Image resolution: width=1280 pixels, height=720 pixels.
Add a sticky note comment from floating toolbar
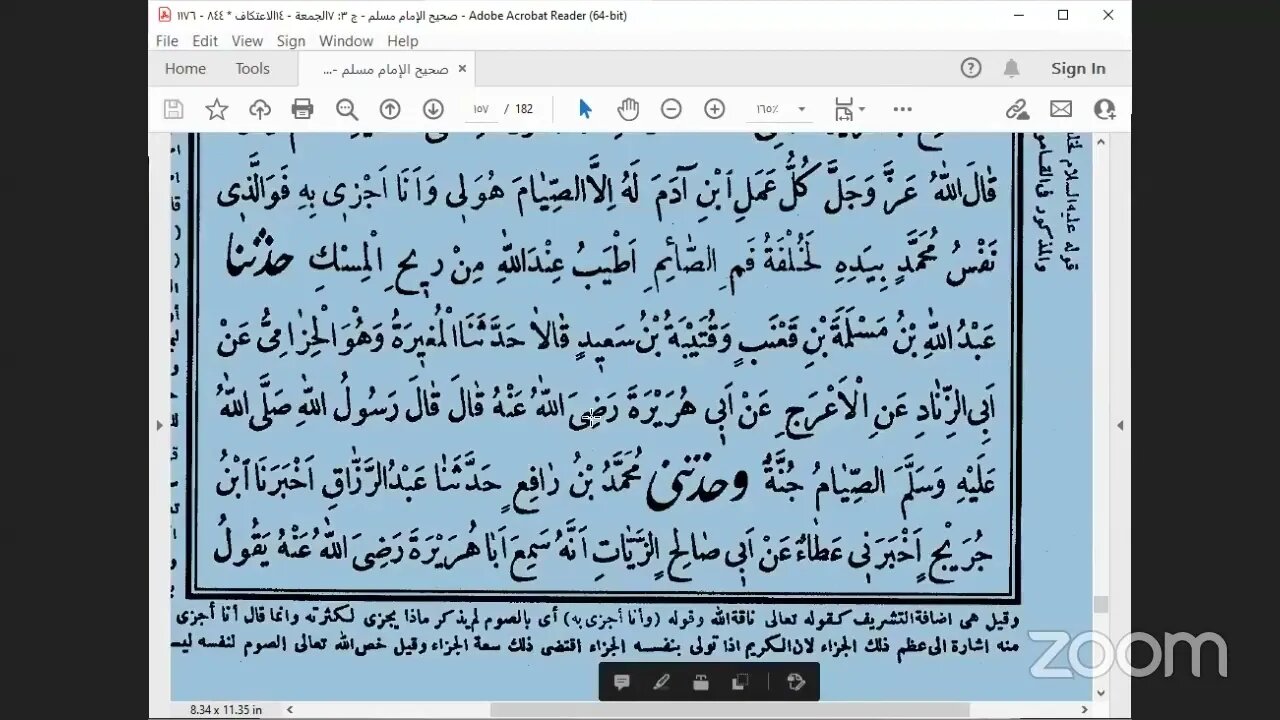click(621, 682)
